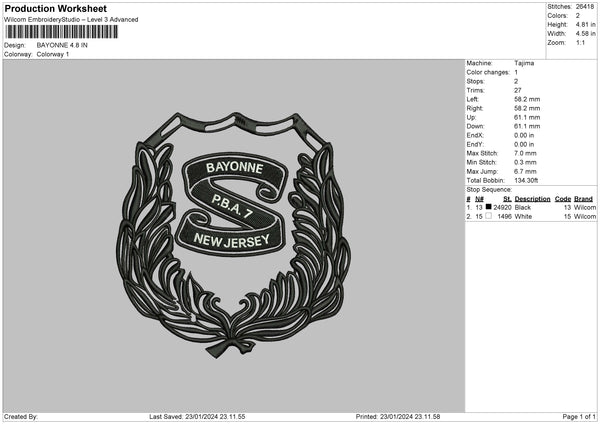Click the Max Stitch value 7.0 mm
The height and width of the screenshot is (424, 600).
pyautogui.click(x=525, y=153)
